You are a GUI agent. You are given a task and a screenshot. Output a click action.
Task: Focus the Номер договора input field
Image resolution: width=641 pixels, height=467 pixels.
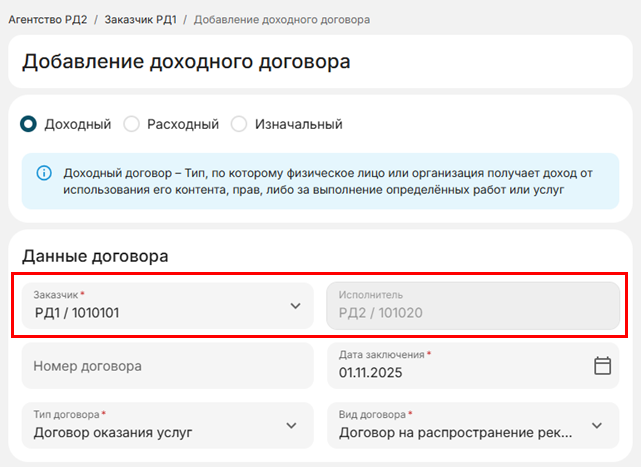coord(166,366)
